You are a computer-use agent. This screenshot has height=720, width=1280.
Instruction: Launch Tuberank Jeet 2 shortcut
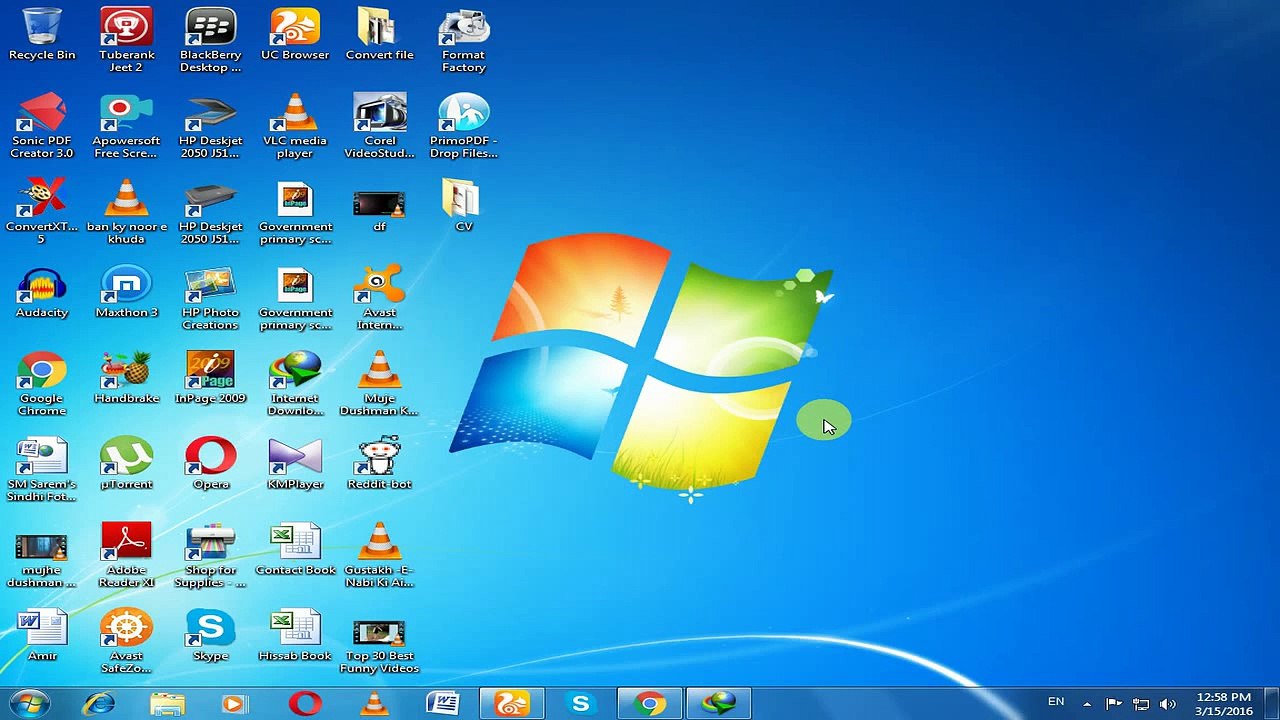tap(126, 40)
